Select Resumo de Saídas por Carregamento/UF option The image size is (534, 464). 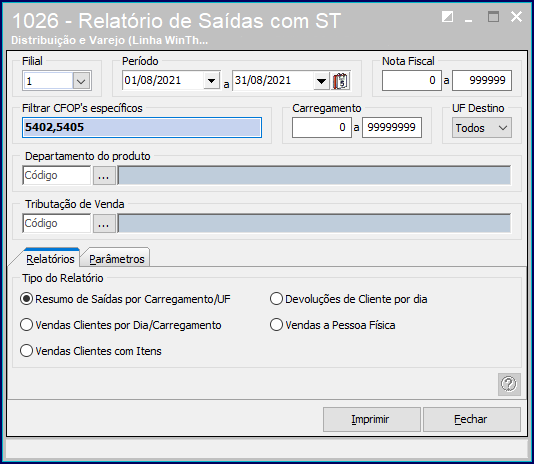125,299
